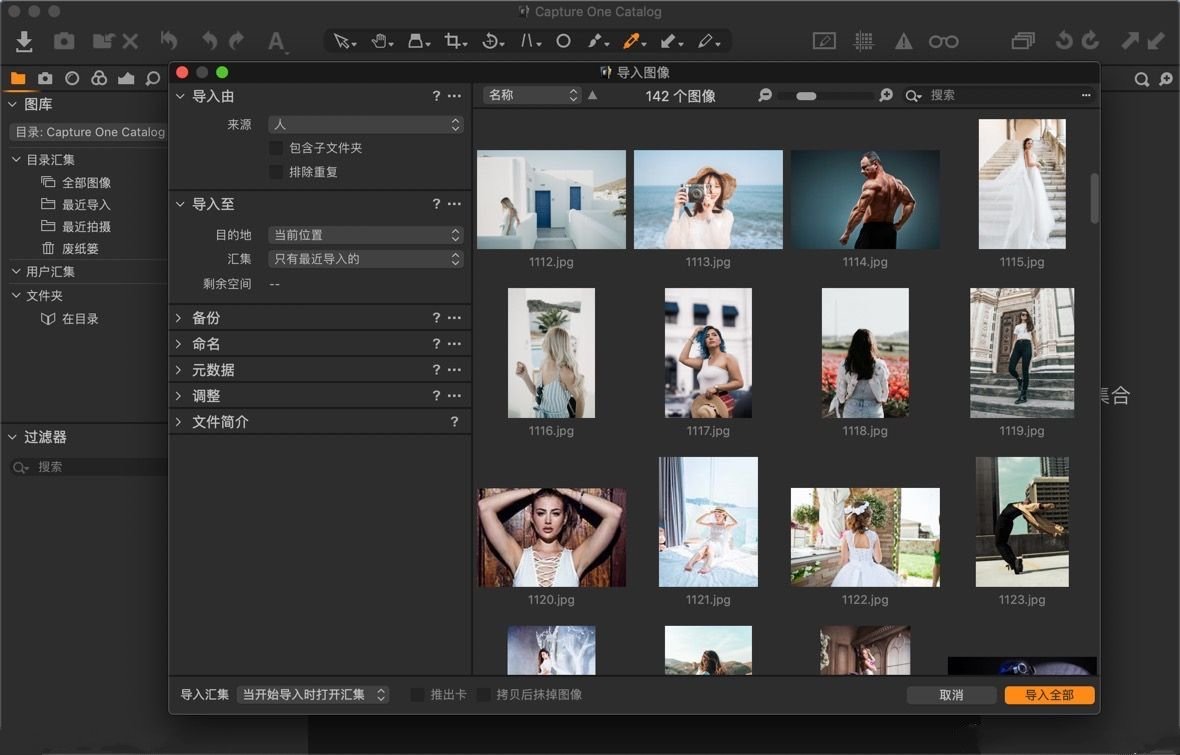Toggle the exposure warning triangle icon

[x=904, y=41]
